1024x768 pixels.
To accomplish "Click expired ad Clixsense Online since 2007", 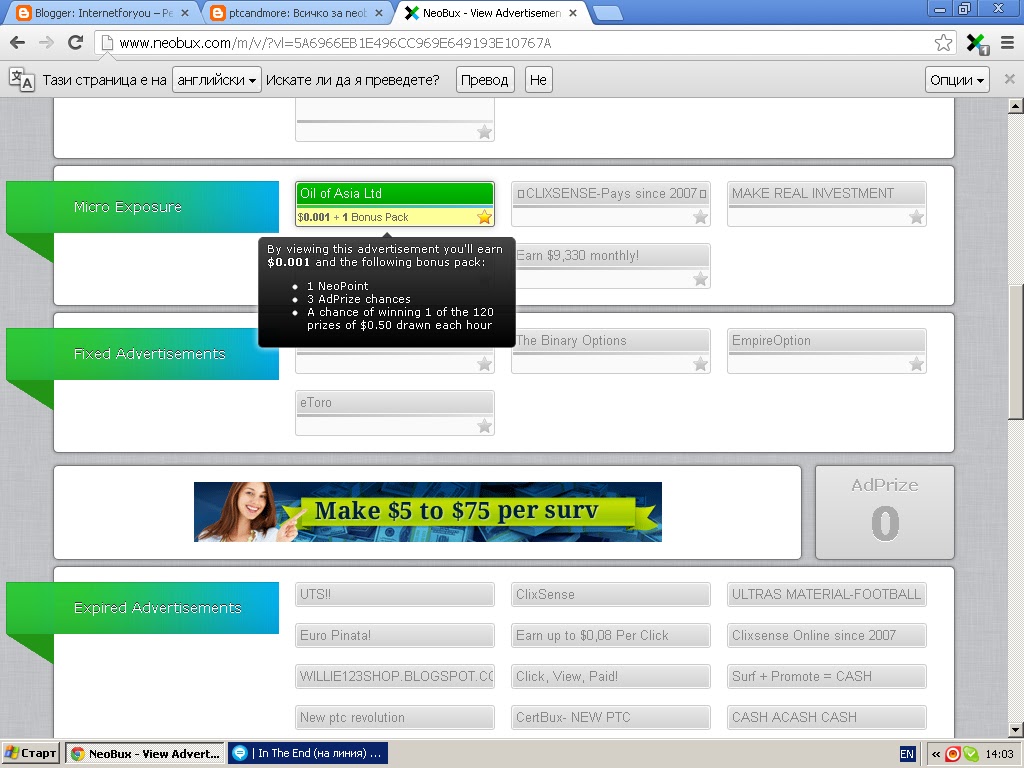I will click(x=827, y=635).
